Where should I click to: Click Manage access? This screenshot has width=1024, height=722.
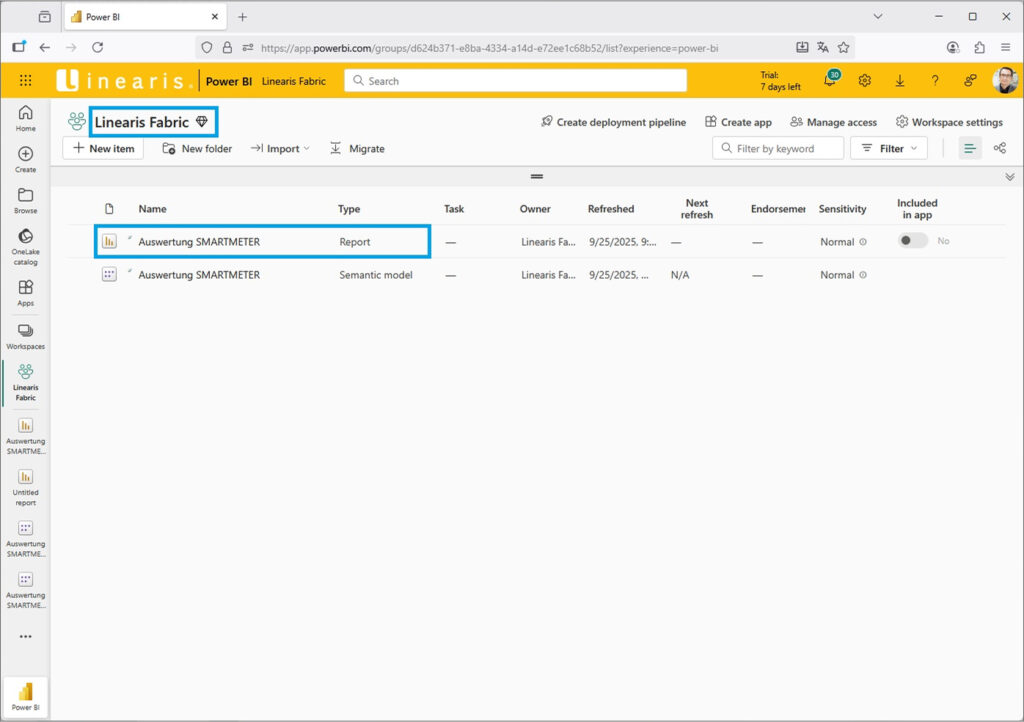pos(833,122)
